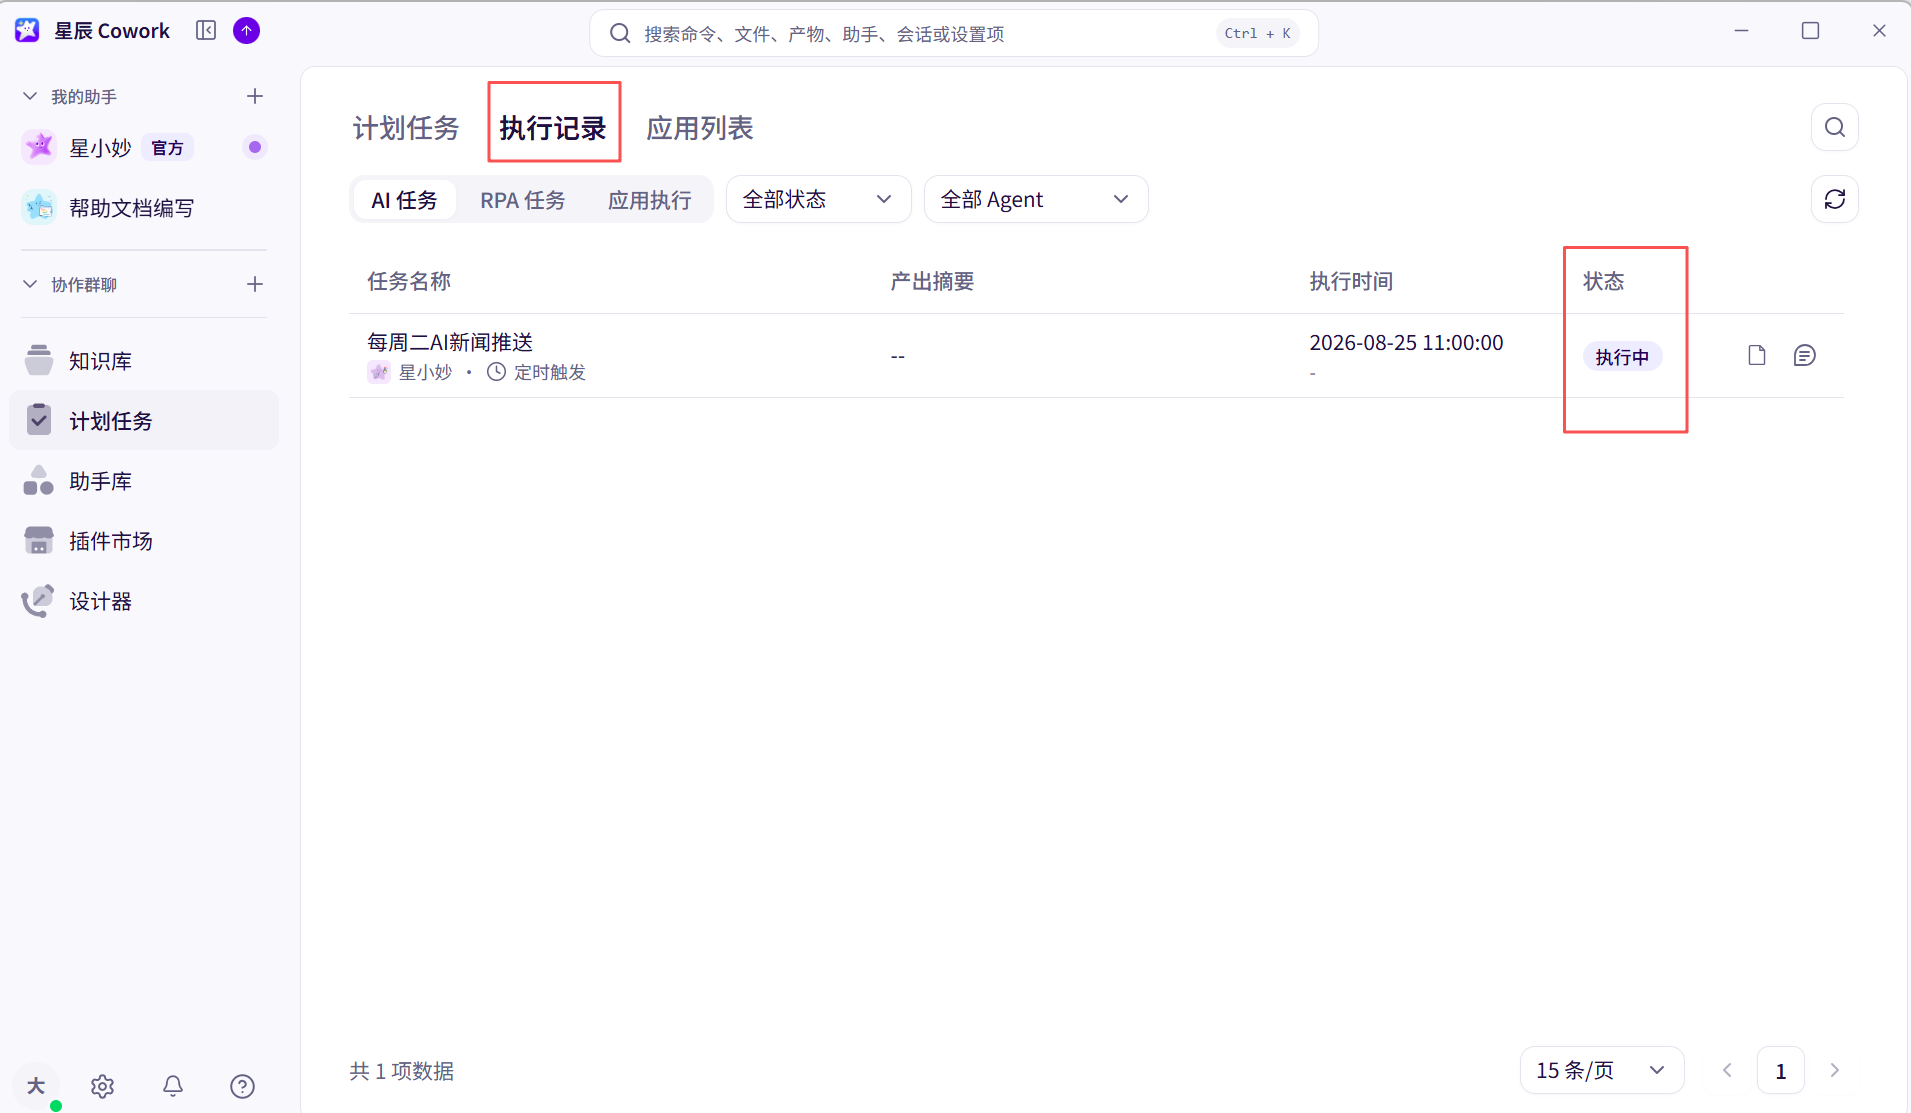Switch to the 应用列表 tab
Viewport: 1911px width, 1113px height.
click(x=700, y=128)
